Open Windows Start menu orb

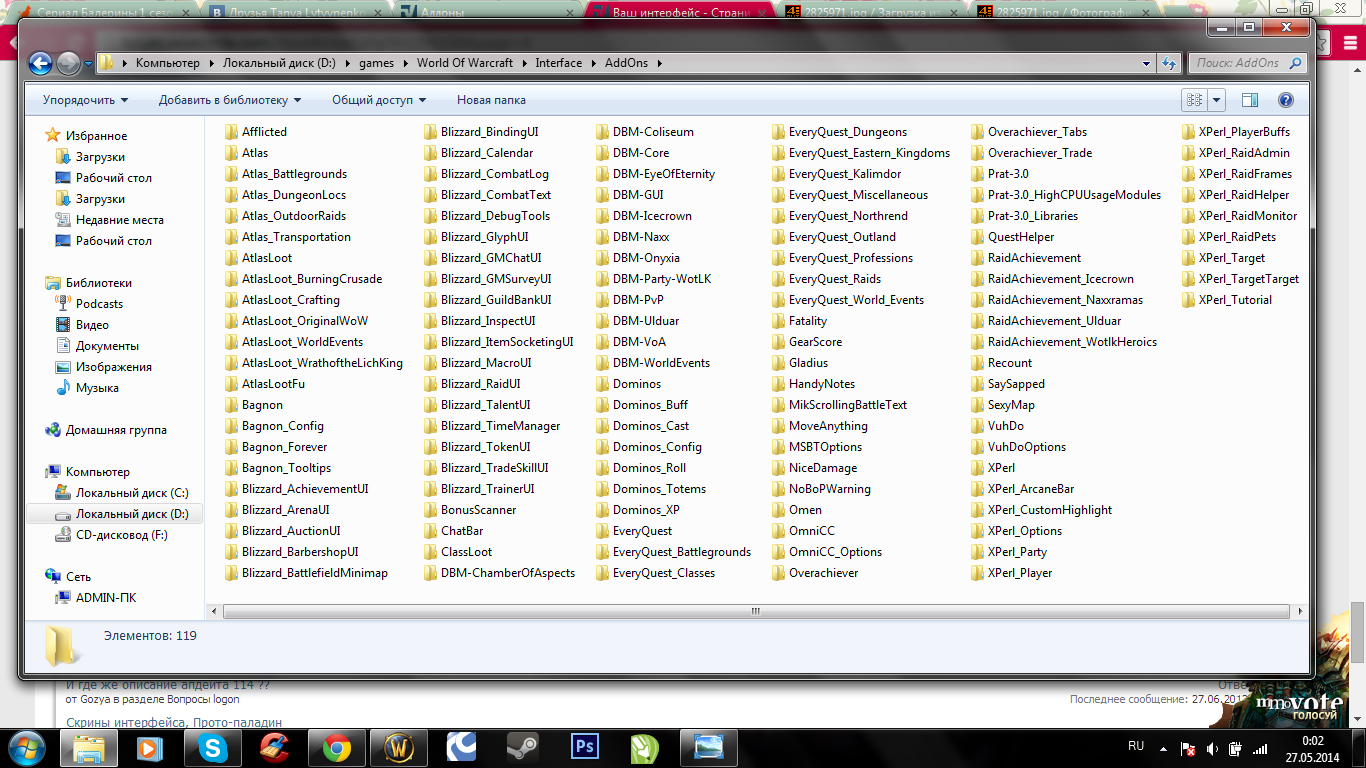(26, 748)
